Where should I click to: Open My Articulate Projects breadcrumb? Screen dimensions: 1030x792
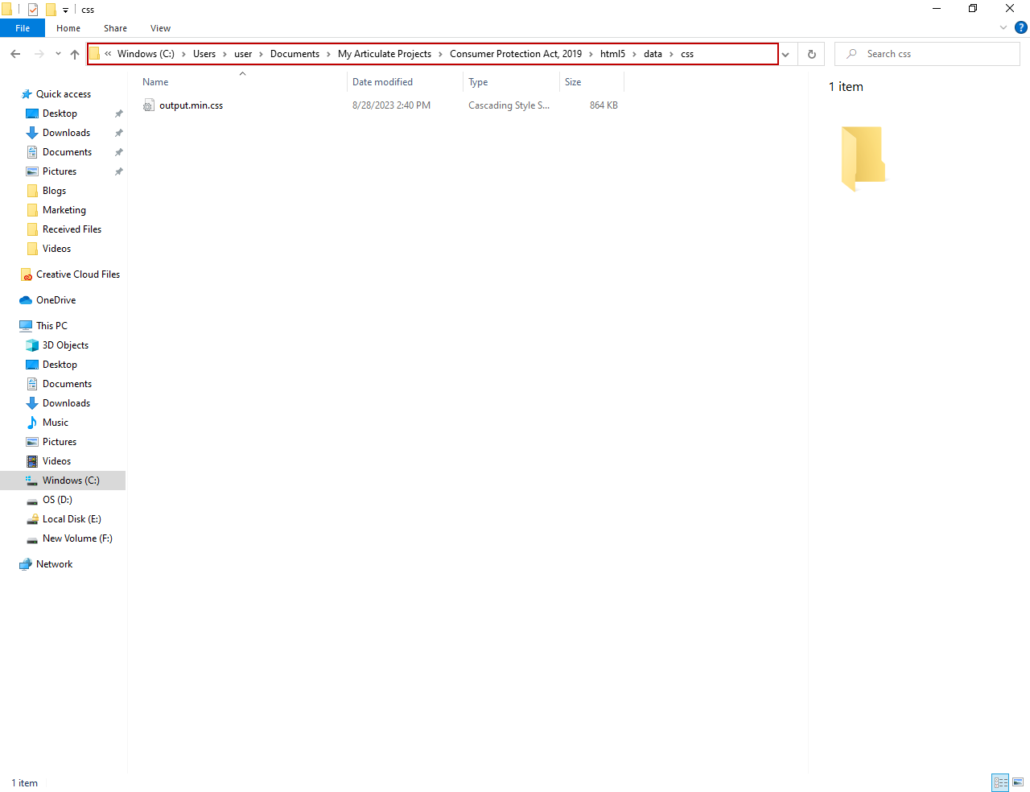pyautogui.click(x=384, y=54)
